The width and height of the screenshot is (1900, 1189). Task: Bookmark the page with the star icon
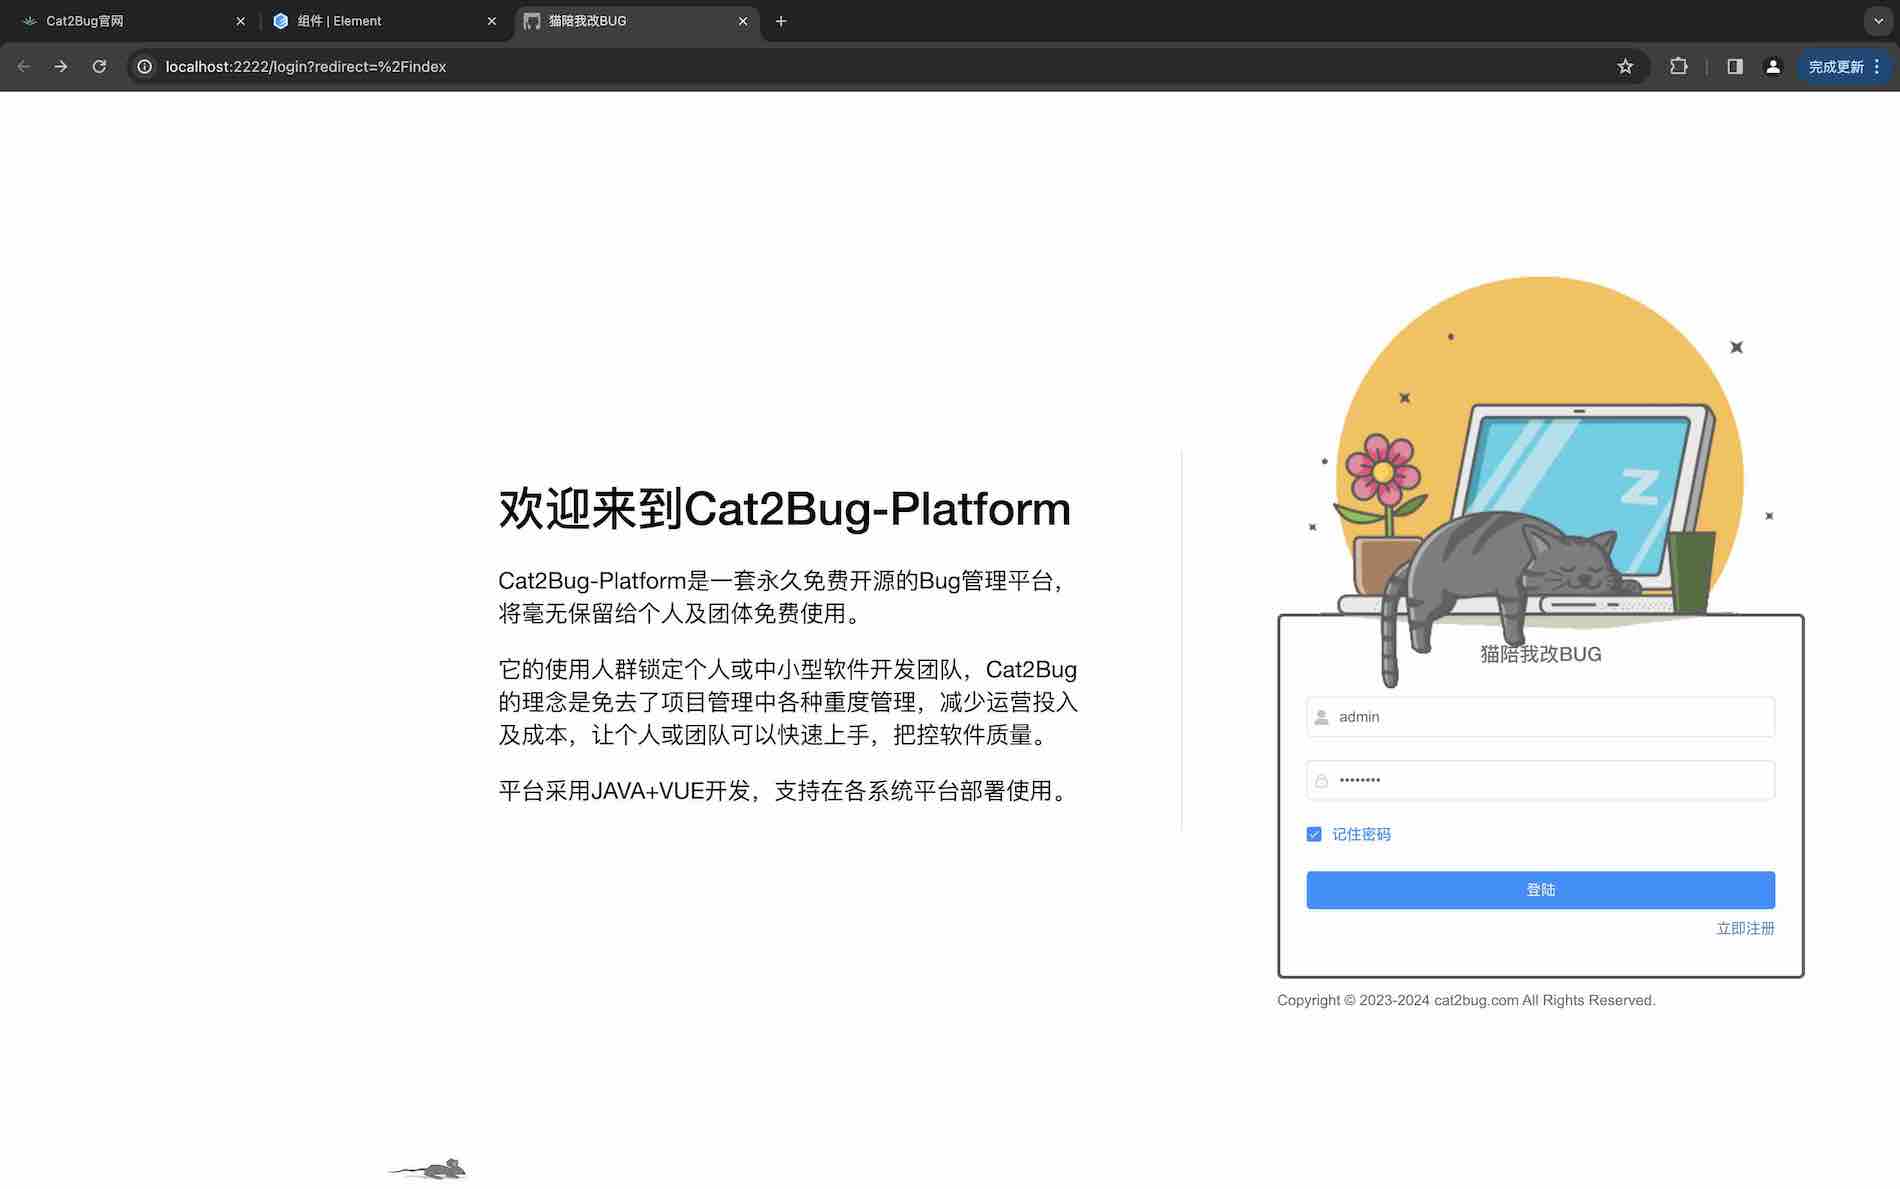[1623, 66]
